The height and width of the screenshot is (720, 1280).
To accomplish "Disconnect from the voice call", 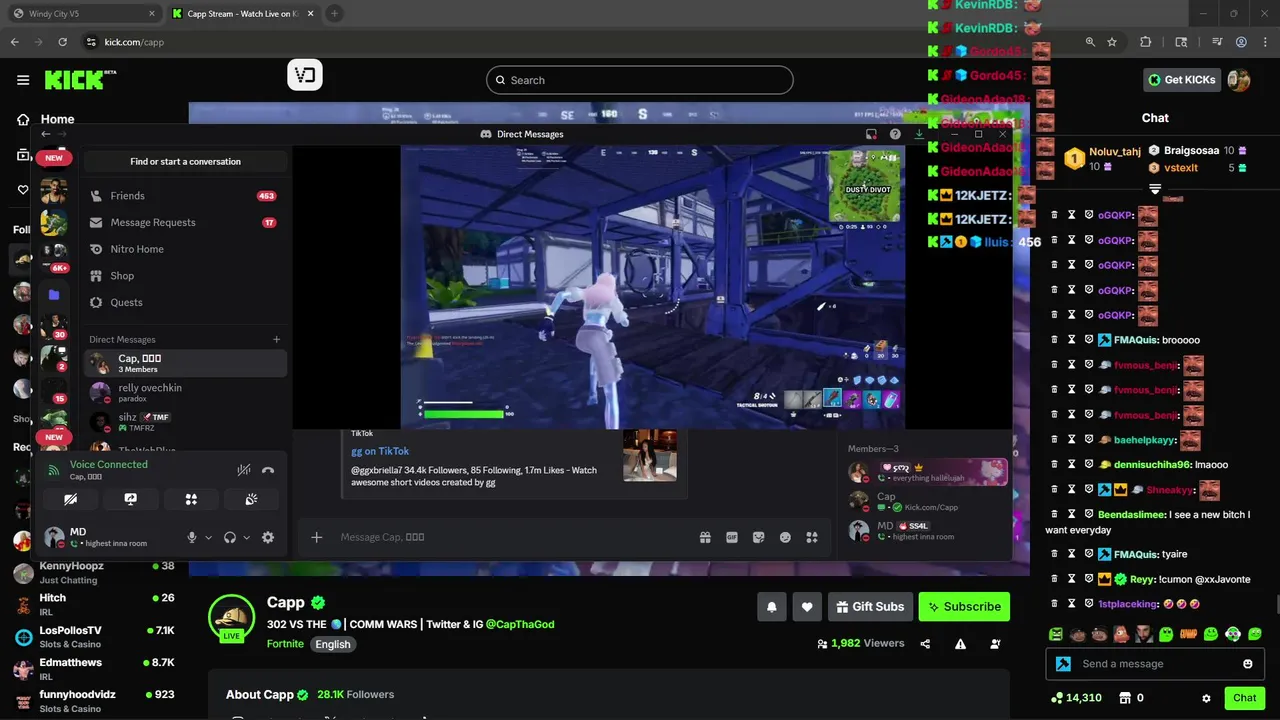I will pos(268,470).
